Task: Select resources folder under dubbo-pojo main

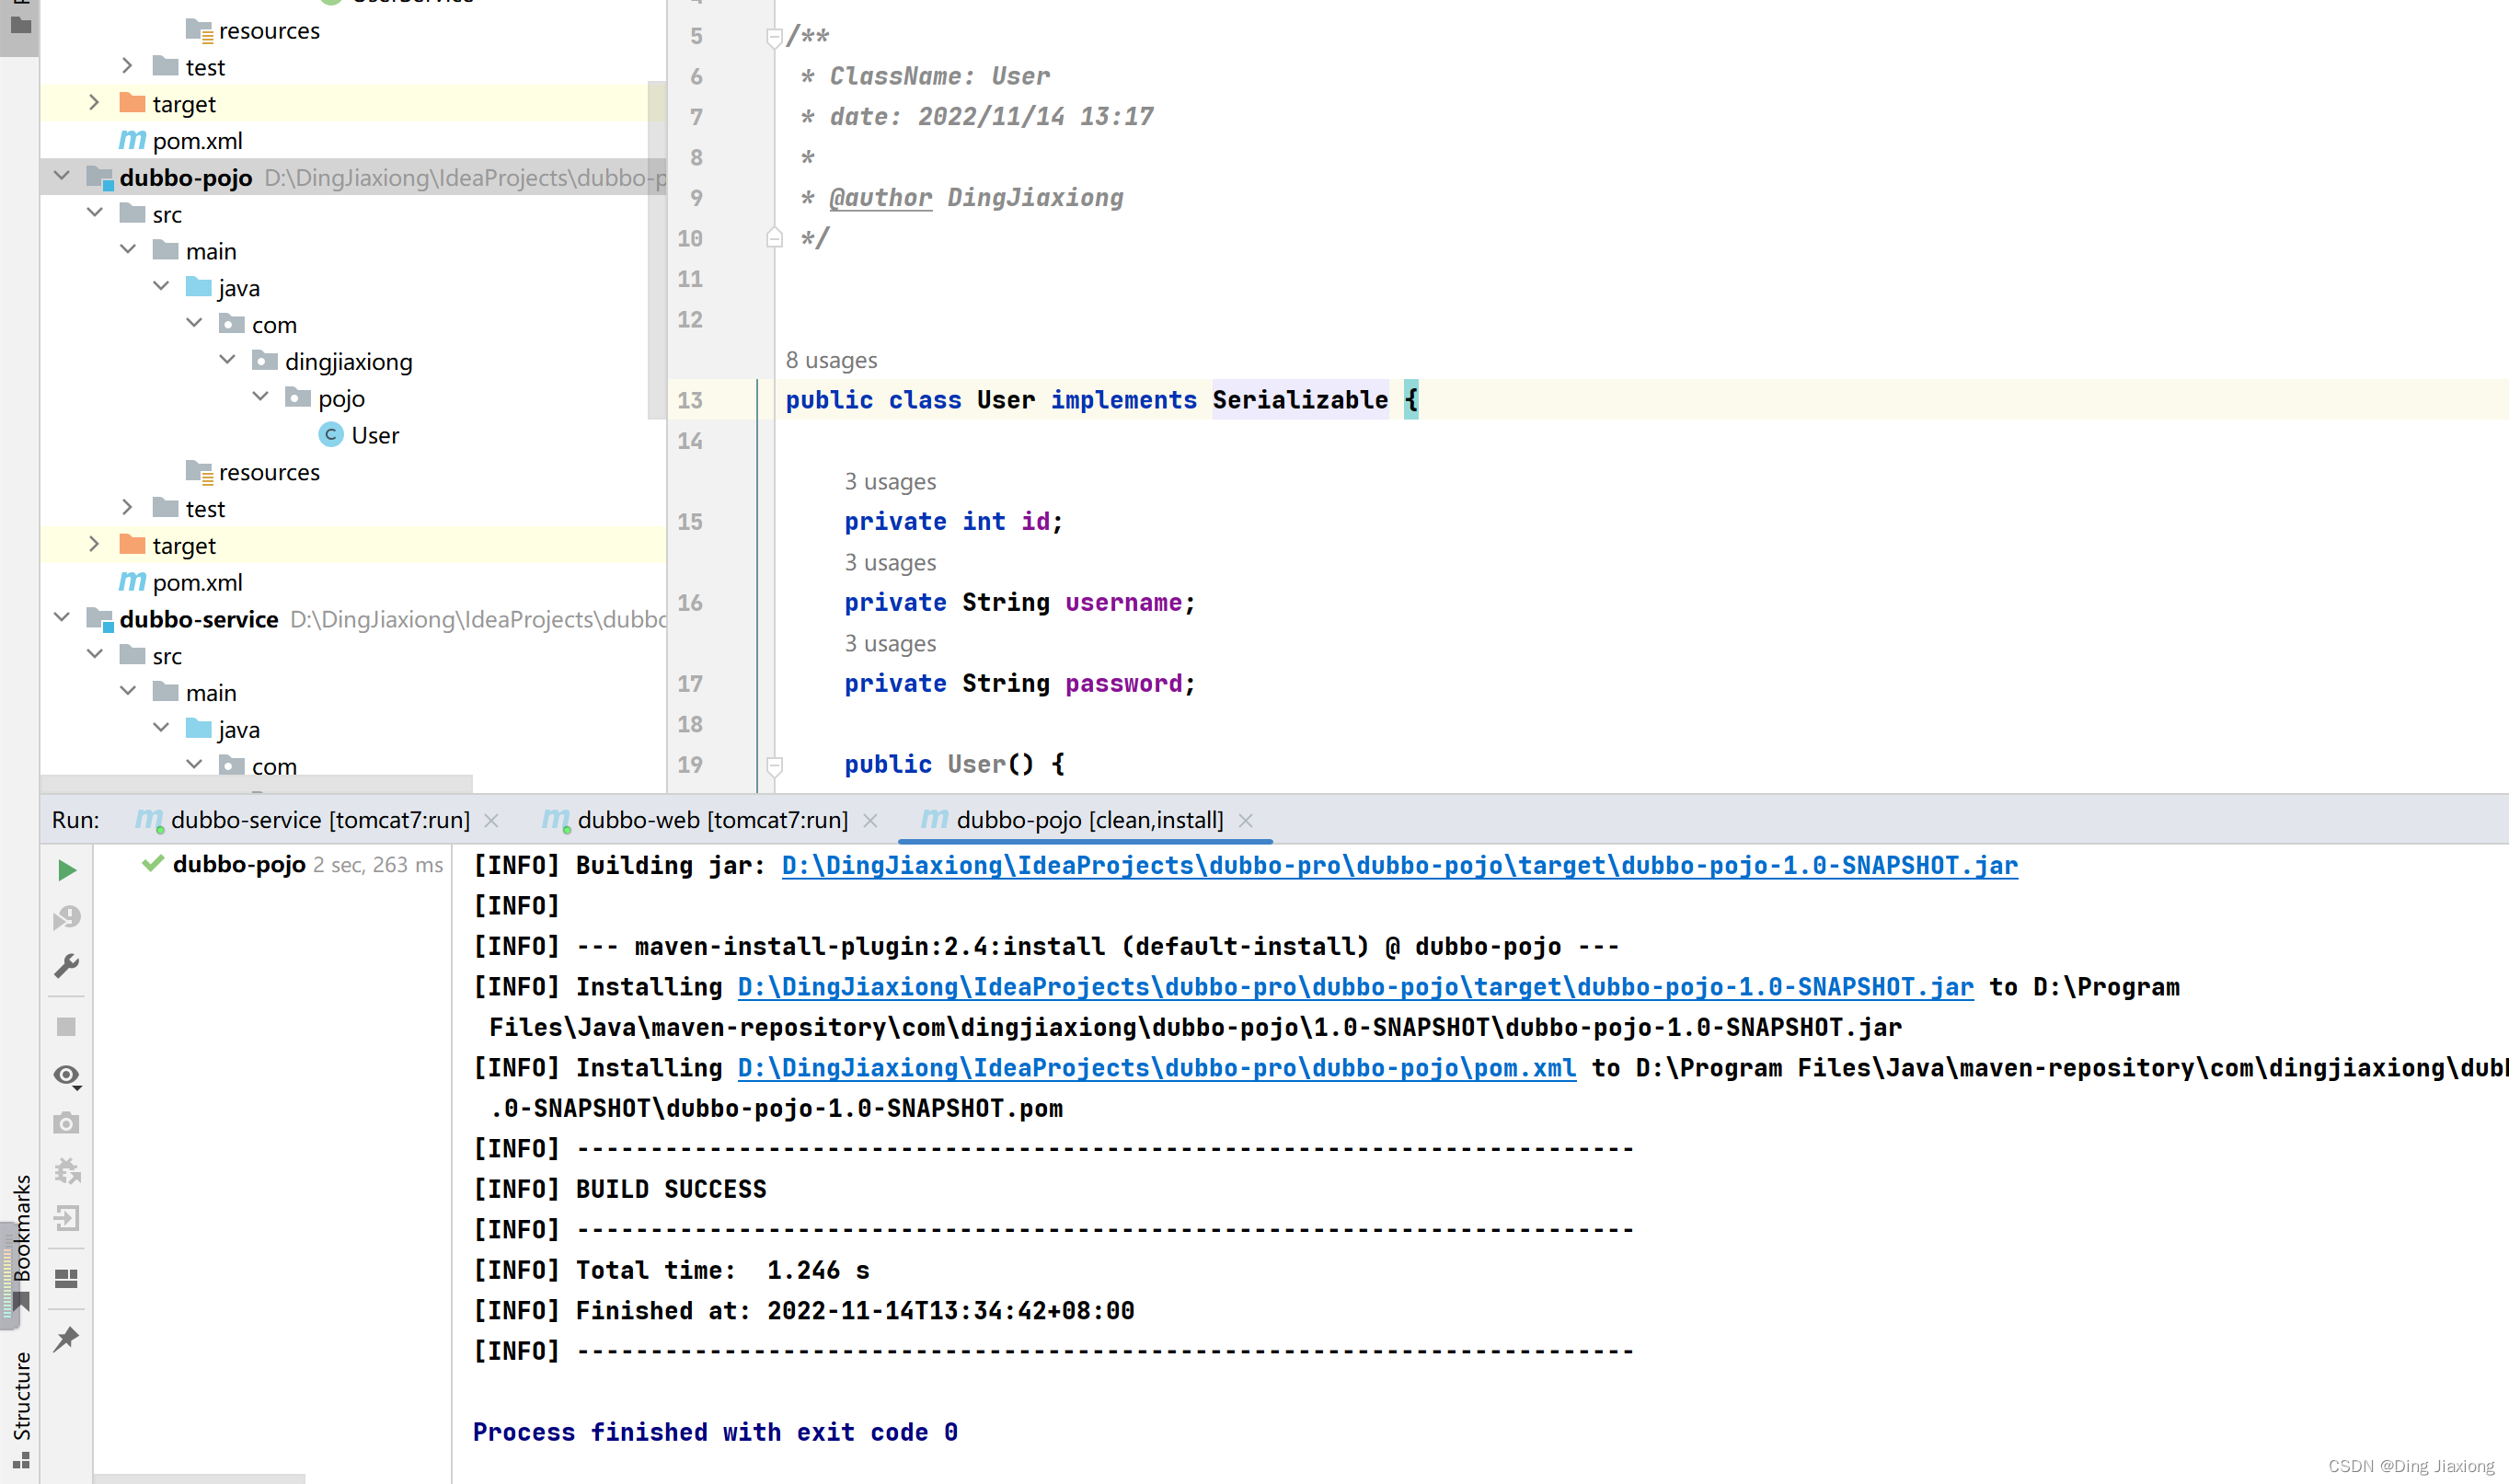Action: point(253,472)
